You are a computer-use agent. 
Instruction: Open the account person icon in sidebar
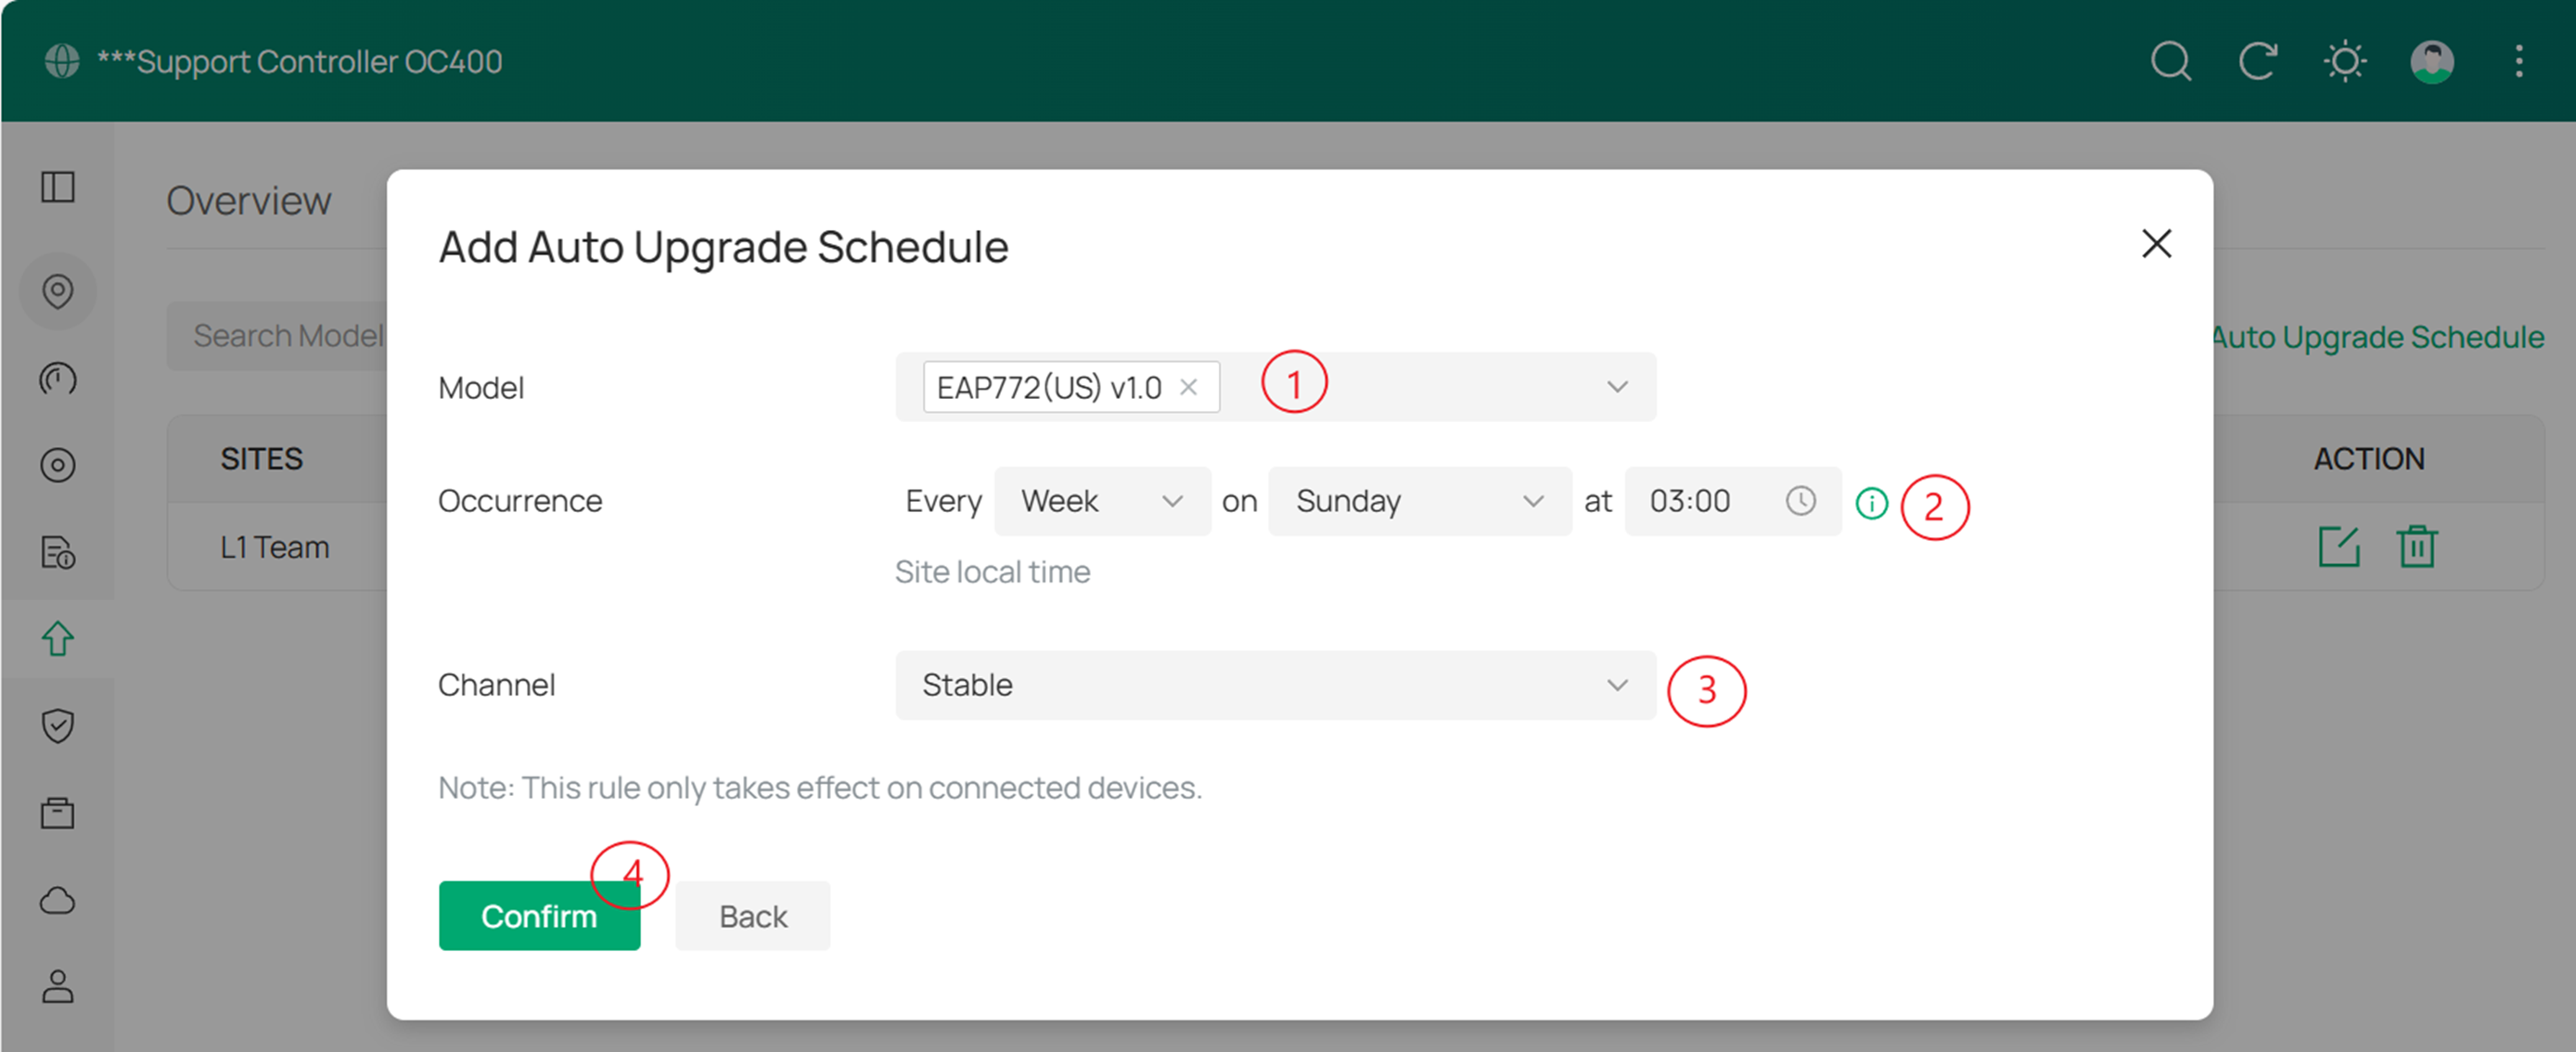click(x=57, y=988)
